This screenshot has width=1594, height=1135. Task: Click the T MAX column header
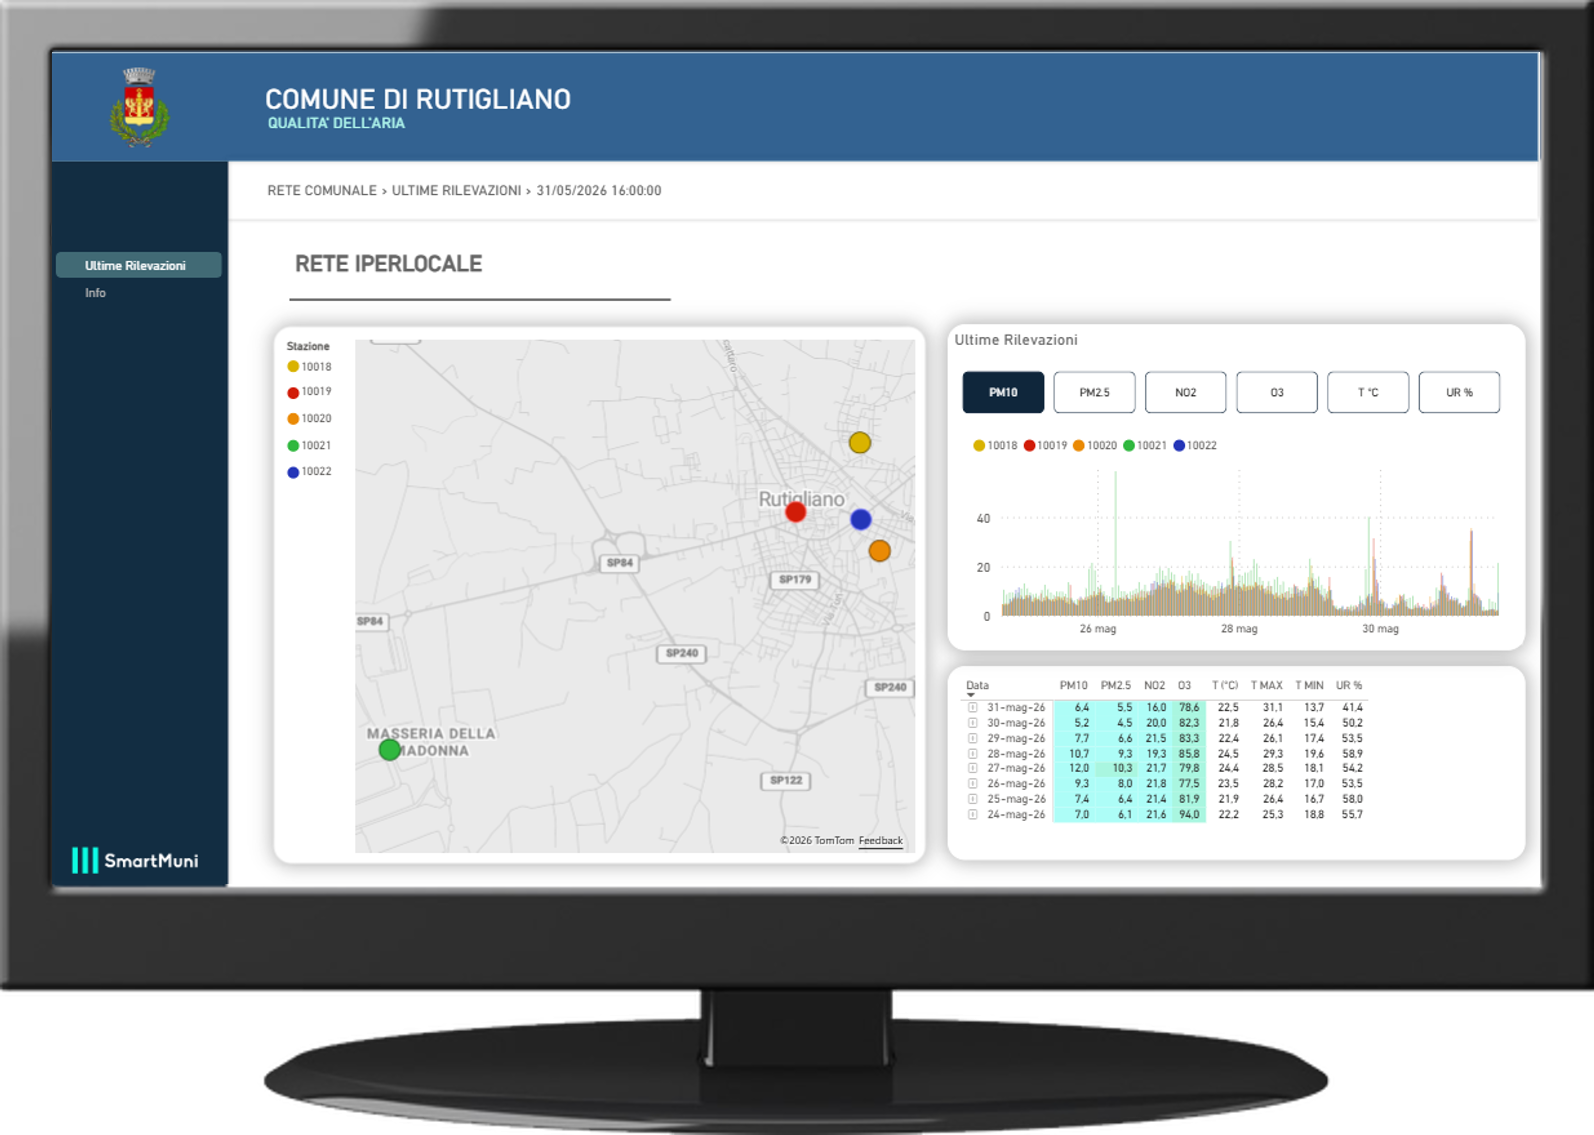1266,686
